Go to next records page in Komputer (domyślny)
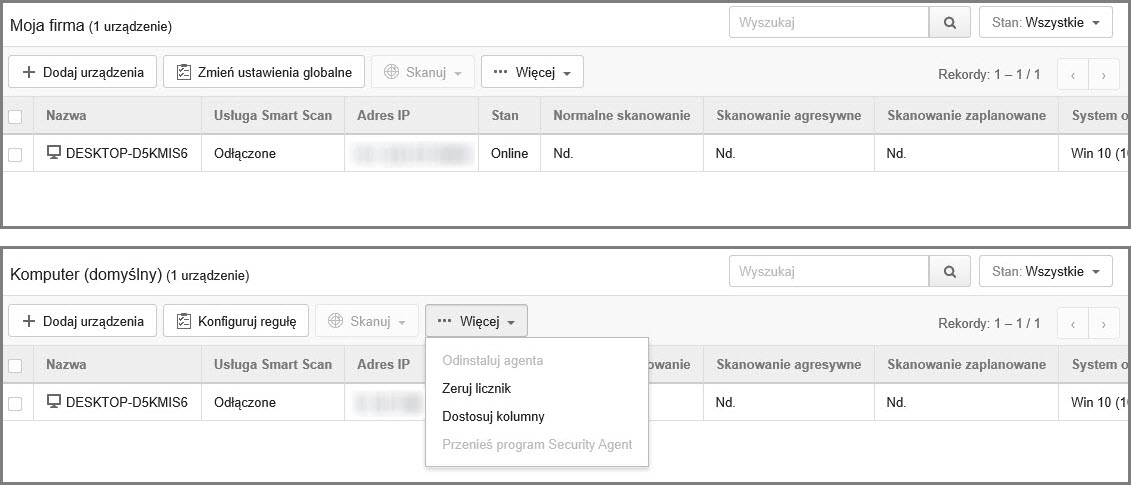1131x485 pixels. tap(1103, 323)
